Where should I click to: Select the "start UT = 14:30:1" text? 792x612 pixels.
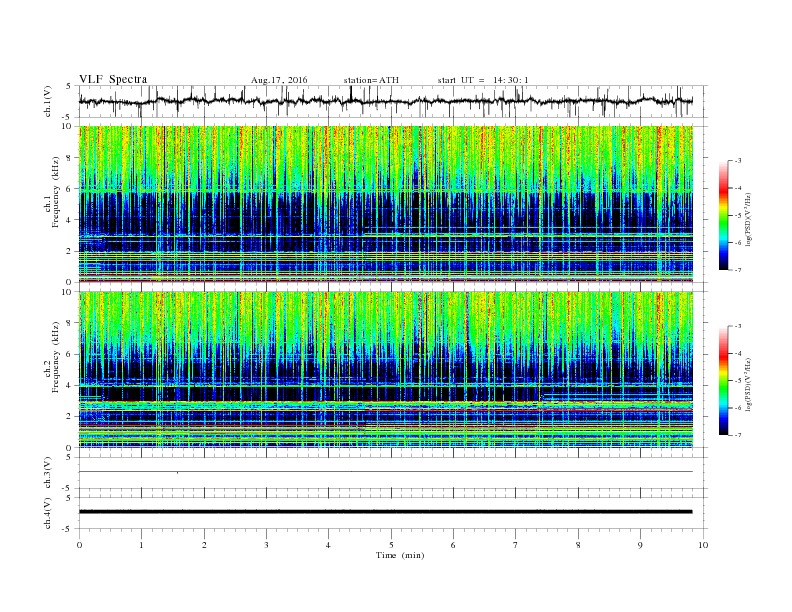[483, 80]
